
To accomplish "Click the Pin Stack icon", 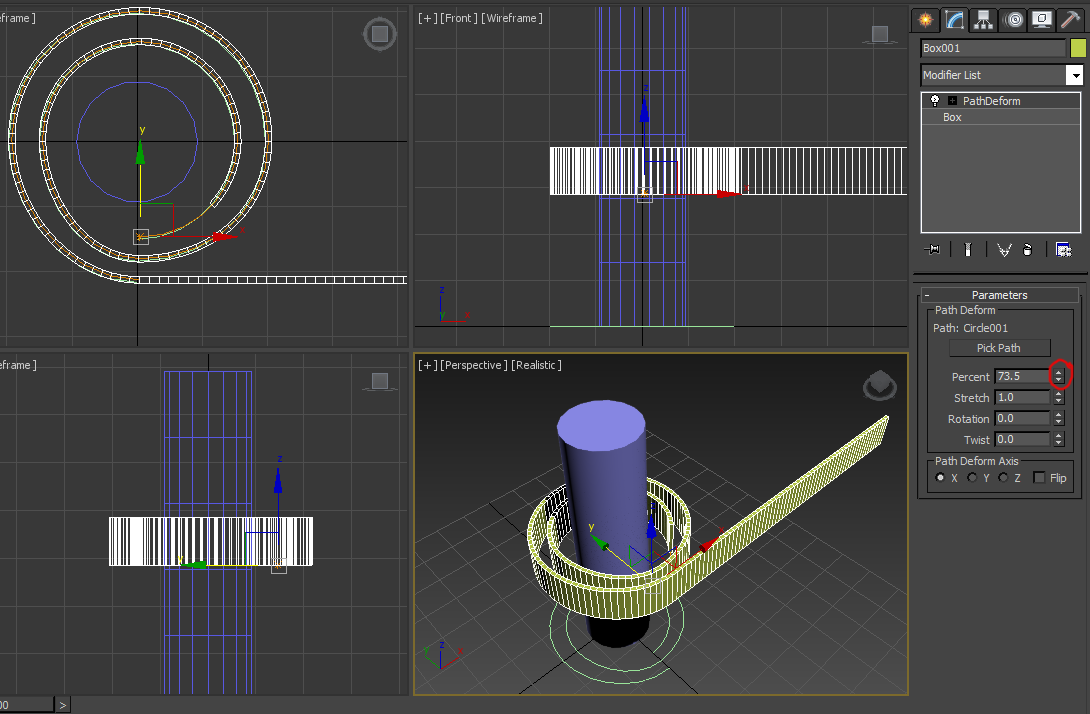I will 934,250.
